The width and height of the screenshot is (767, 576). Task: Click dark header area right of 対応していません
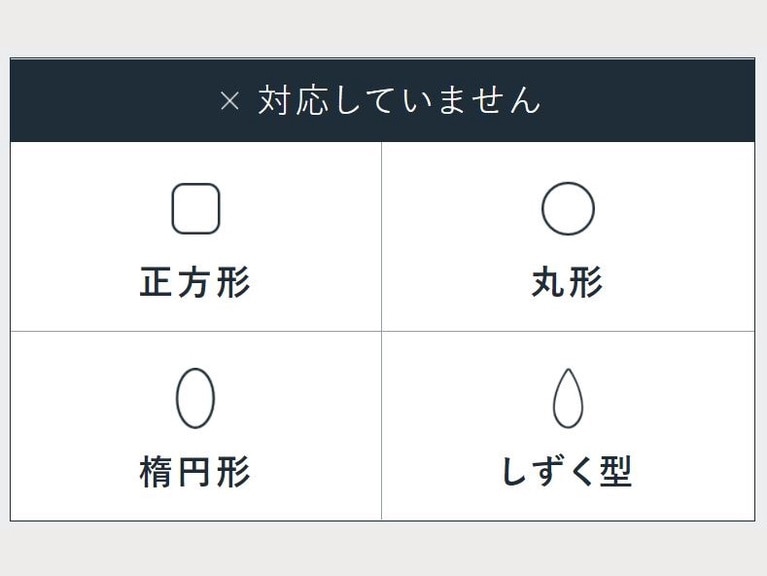650,100
